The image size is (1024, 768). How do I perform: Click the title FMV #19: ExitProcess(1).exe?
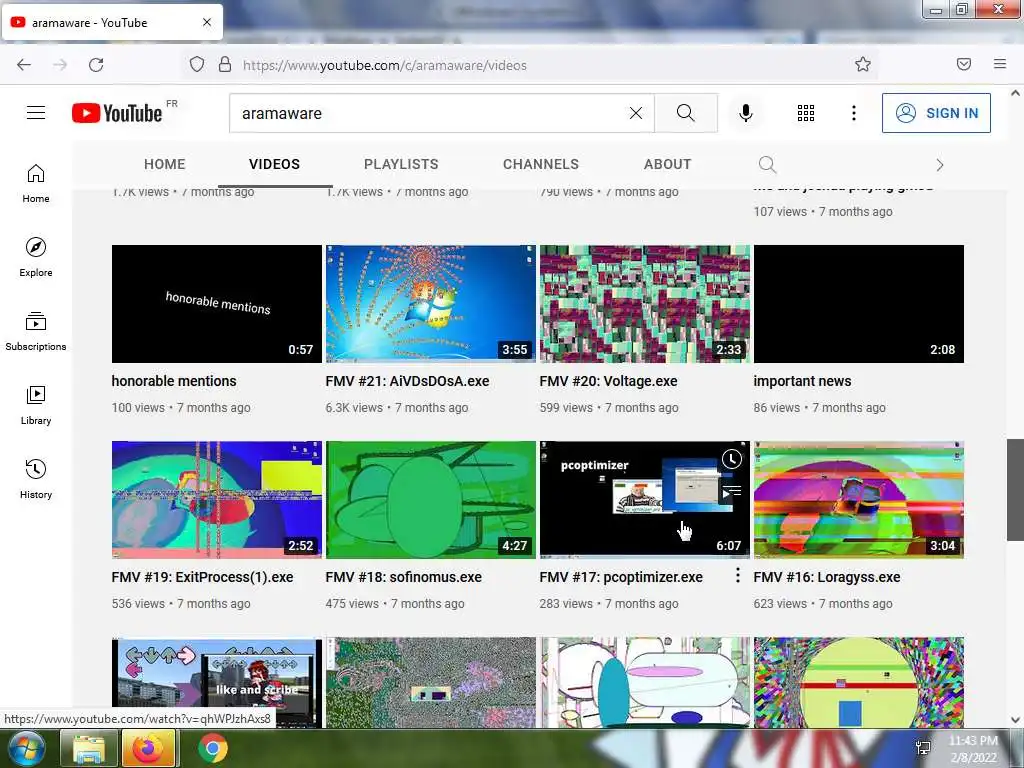202,577
